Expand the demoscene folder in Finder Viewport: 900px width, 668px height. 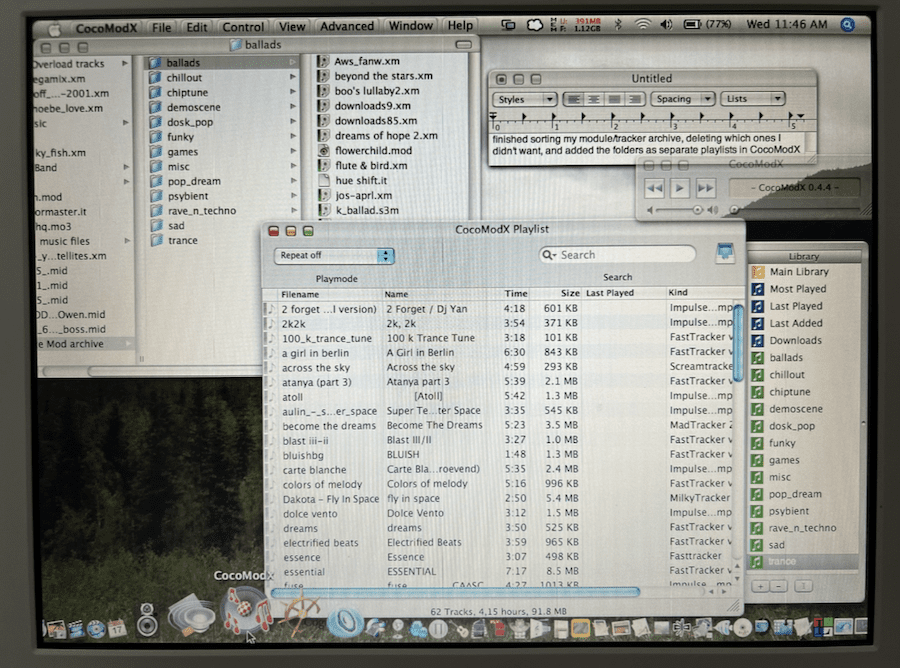[293, 107]
